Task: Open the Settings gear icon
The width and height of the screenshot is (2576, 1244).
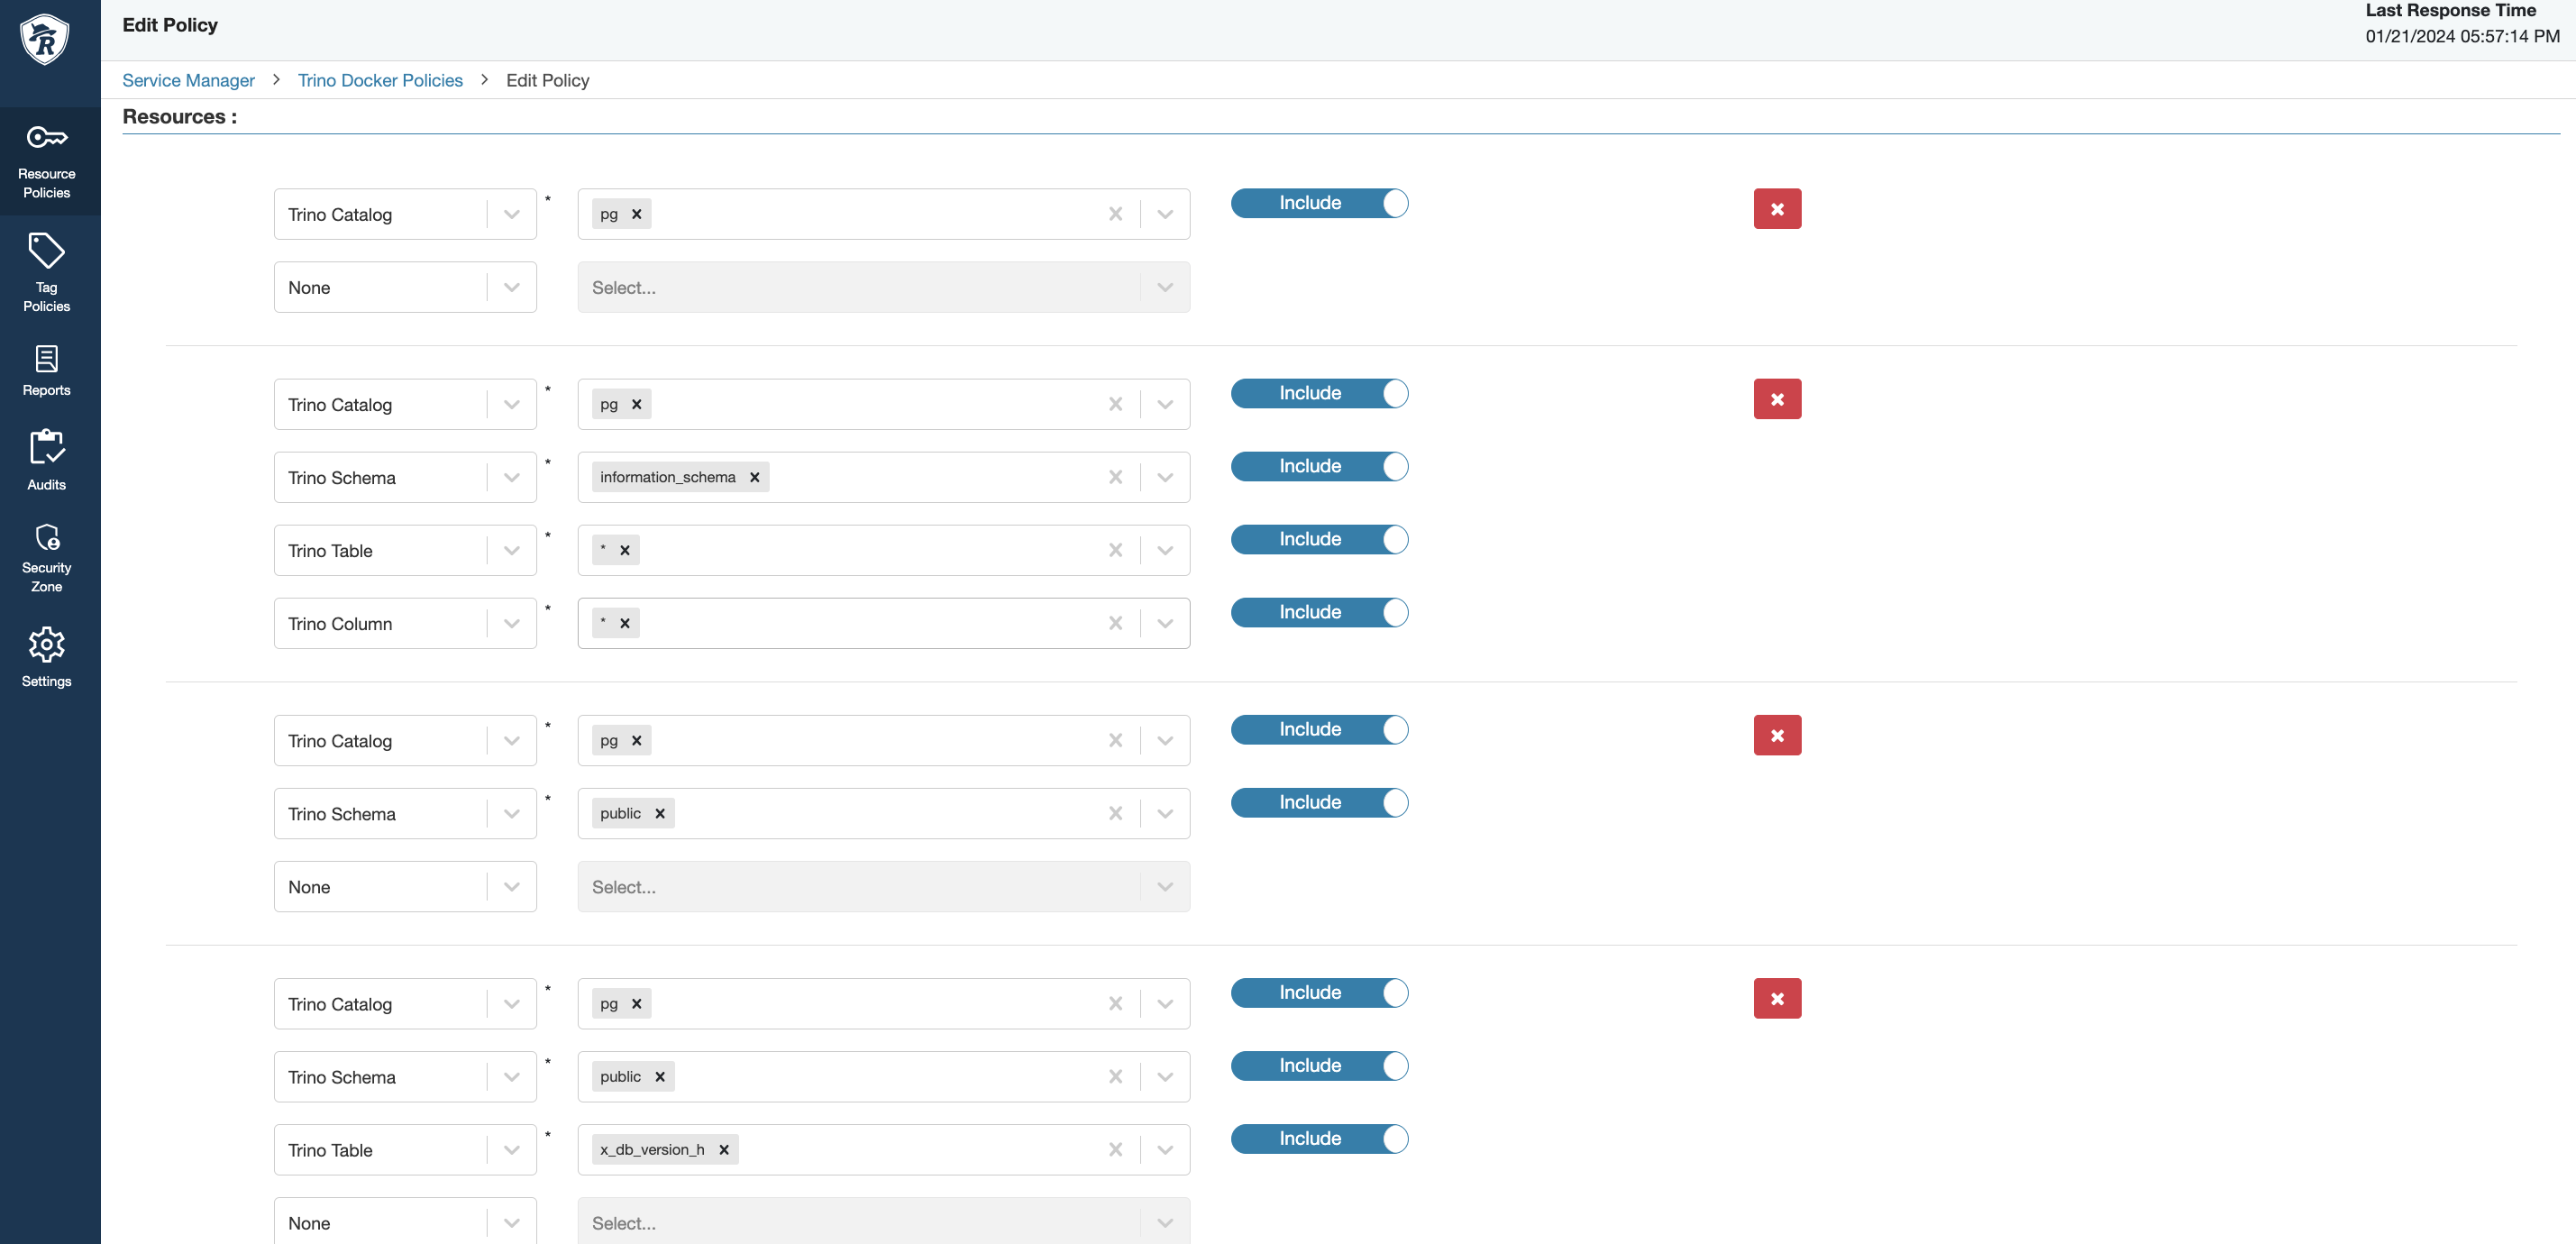Action: pyautogui.click(x=46, y=645)
